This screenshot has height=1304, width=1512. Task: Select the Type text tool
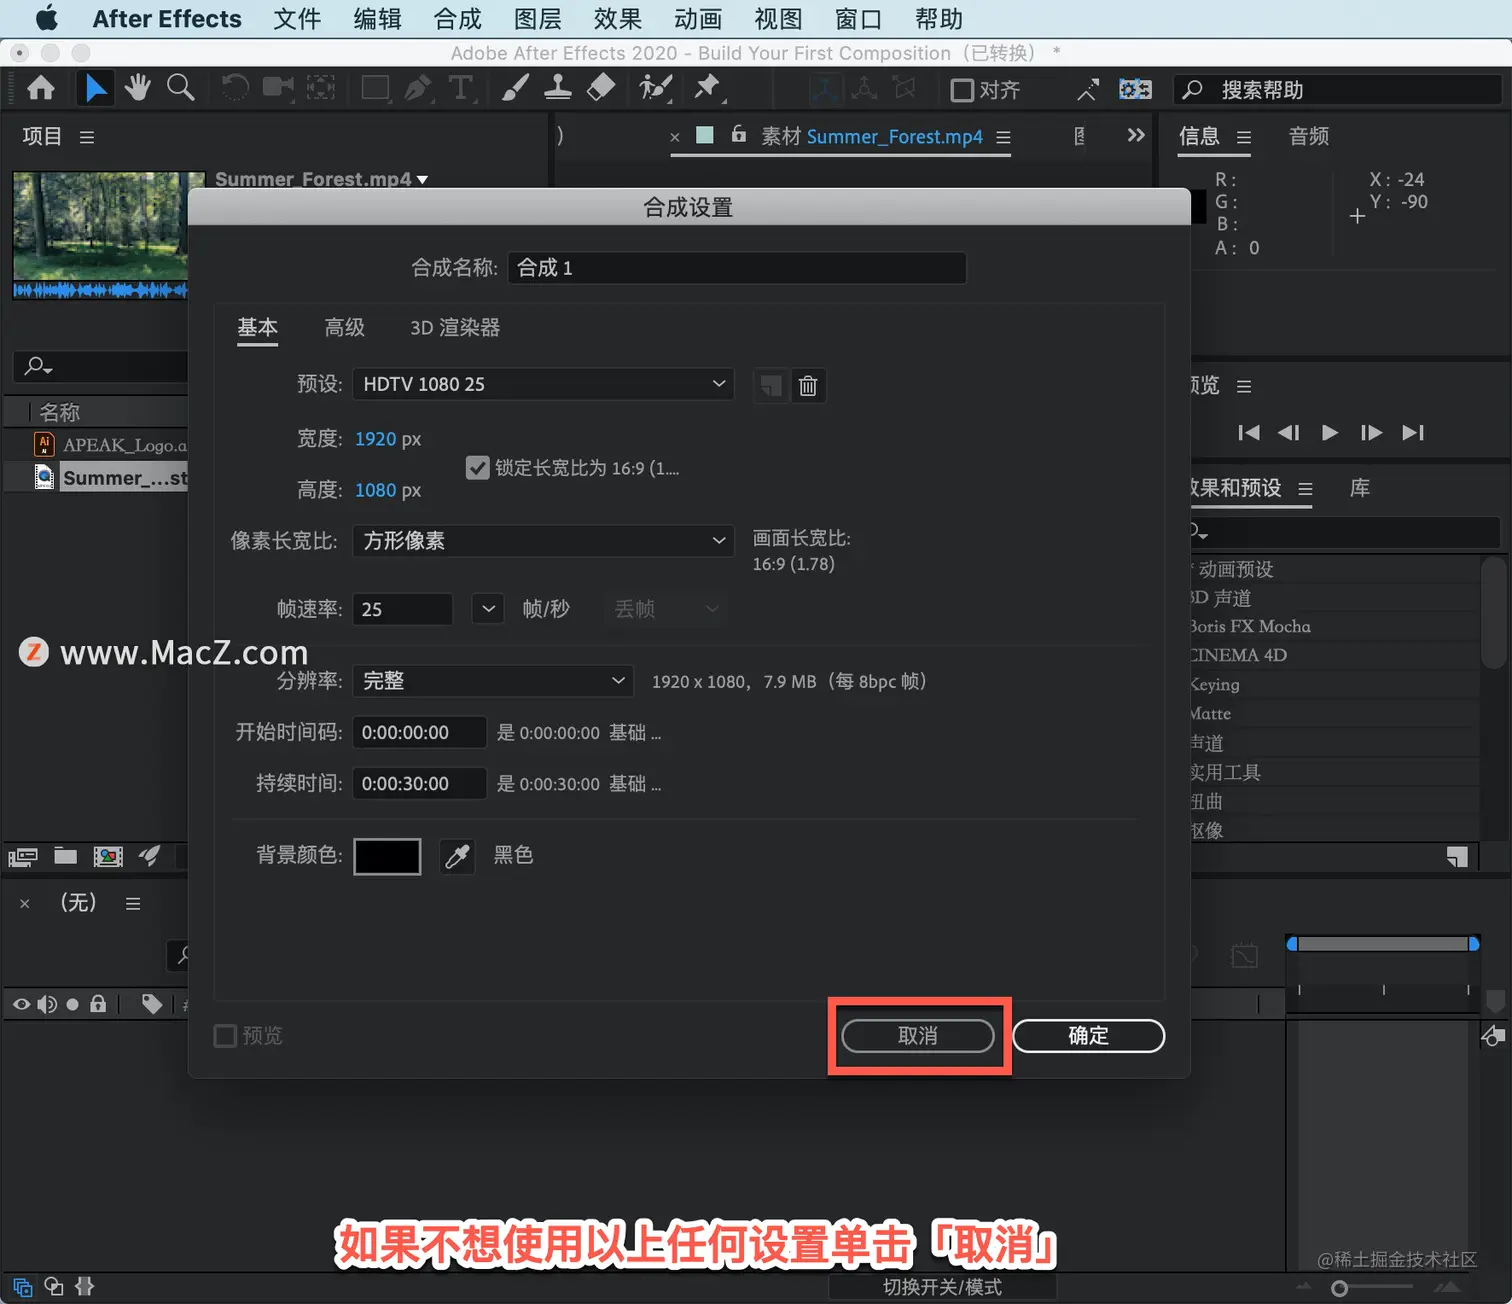(460, 88)
